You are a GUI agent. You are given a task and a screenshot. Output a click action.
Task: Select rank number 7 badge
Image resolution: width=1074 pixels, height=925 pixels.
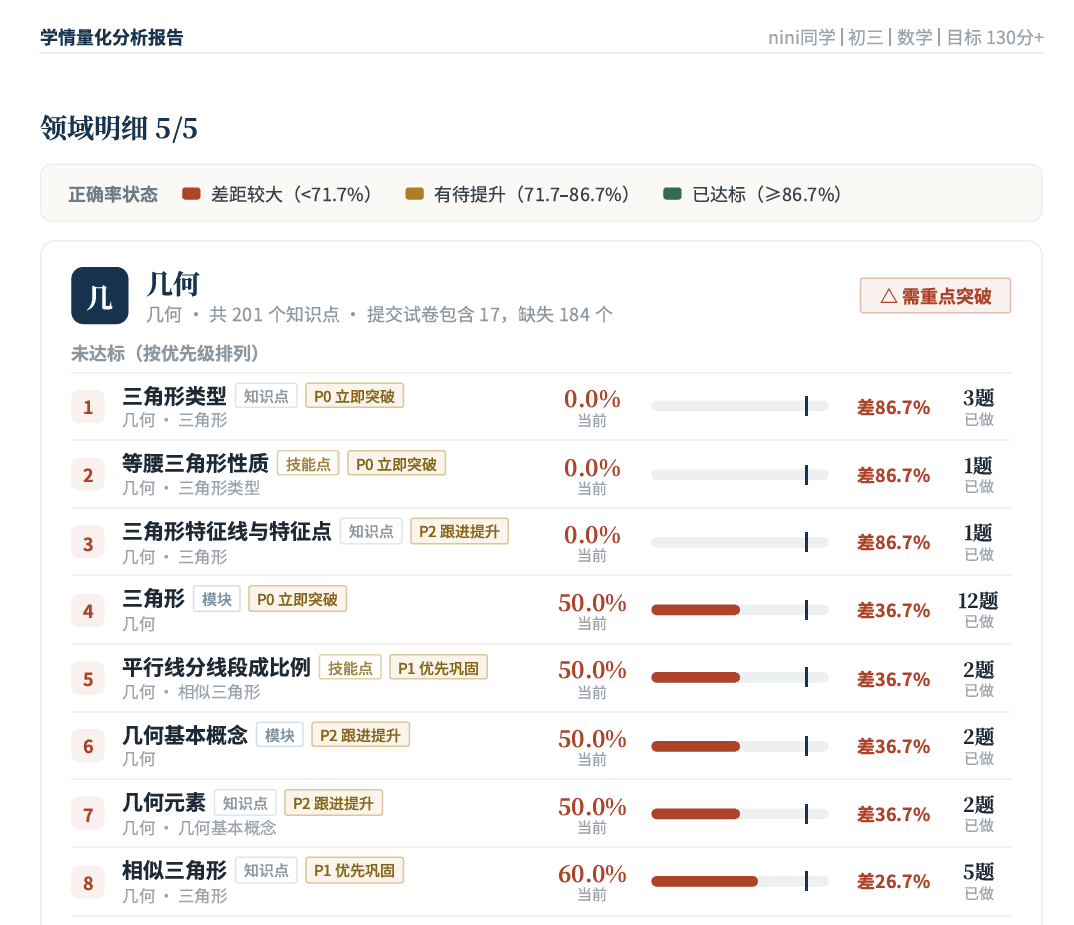[88, 815]
